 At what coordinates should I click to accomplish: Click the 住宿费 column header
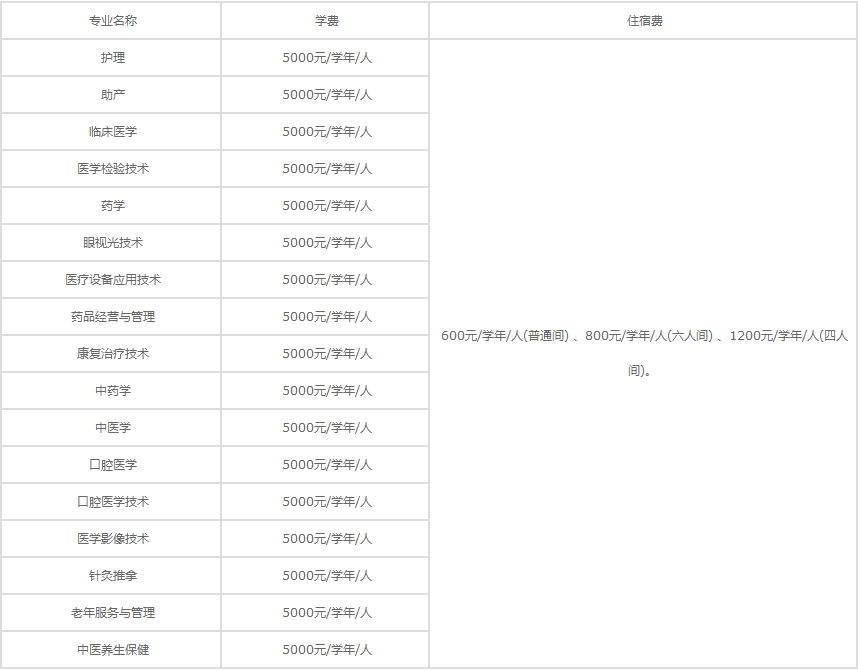point(643,20)
